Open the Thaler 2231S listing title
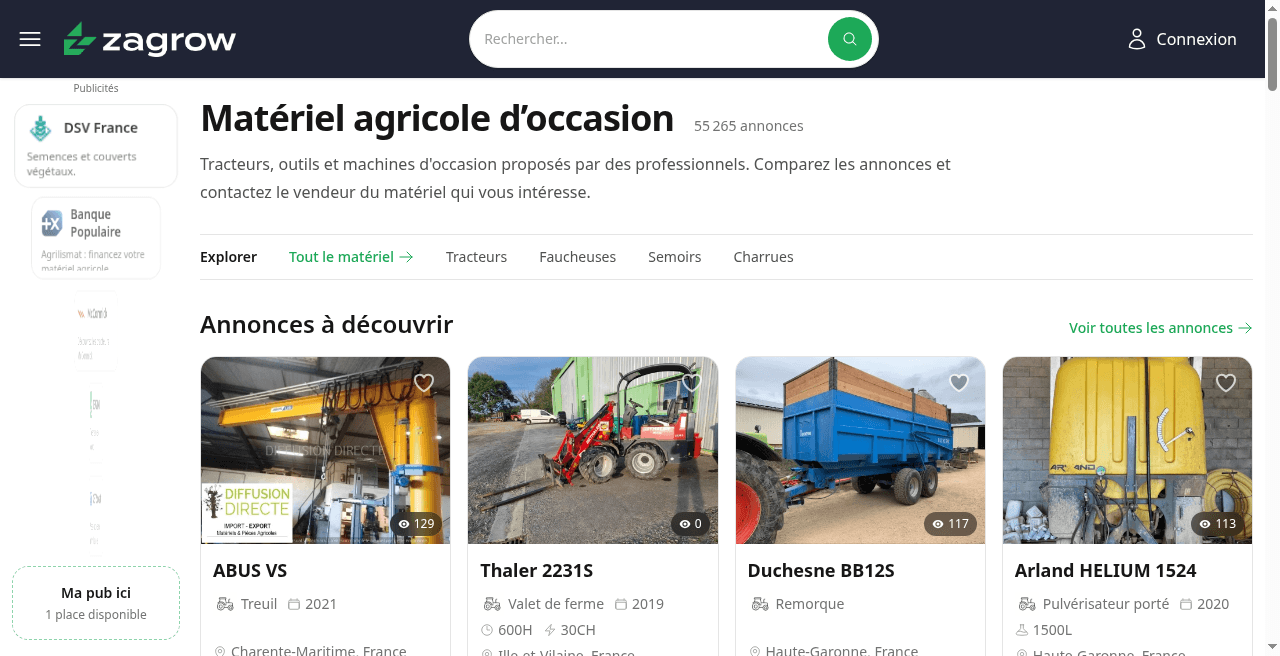This screenshot has height=656, width=1280. pyautogui.click(x=536, y=571)
